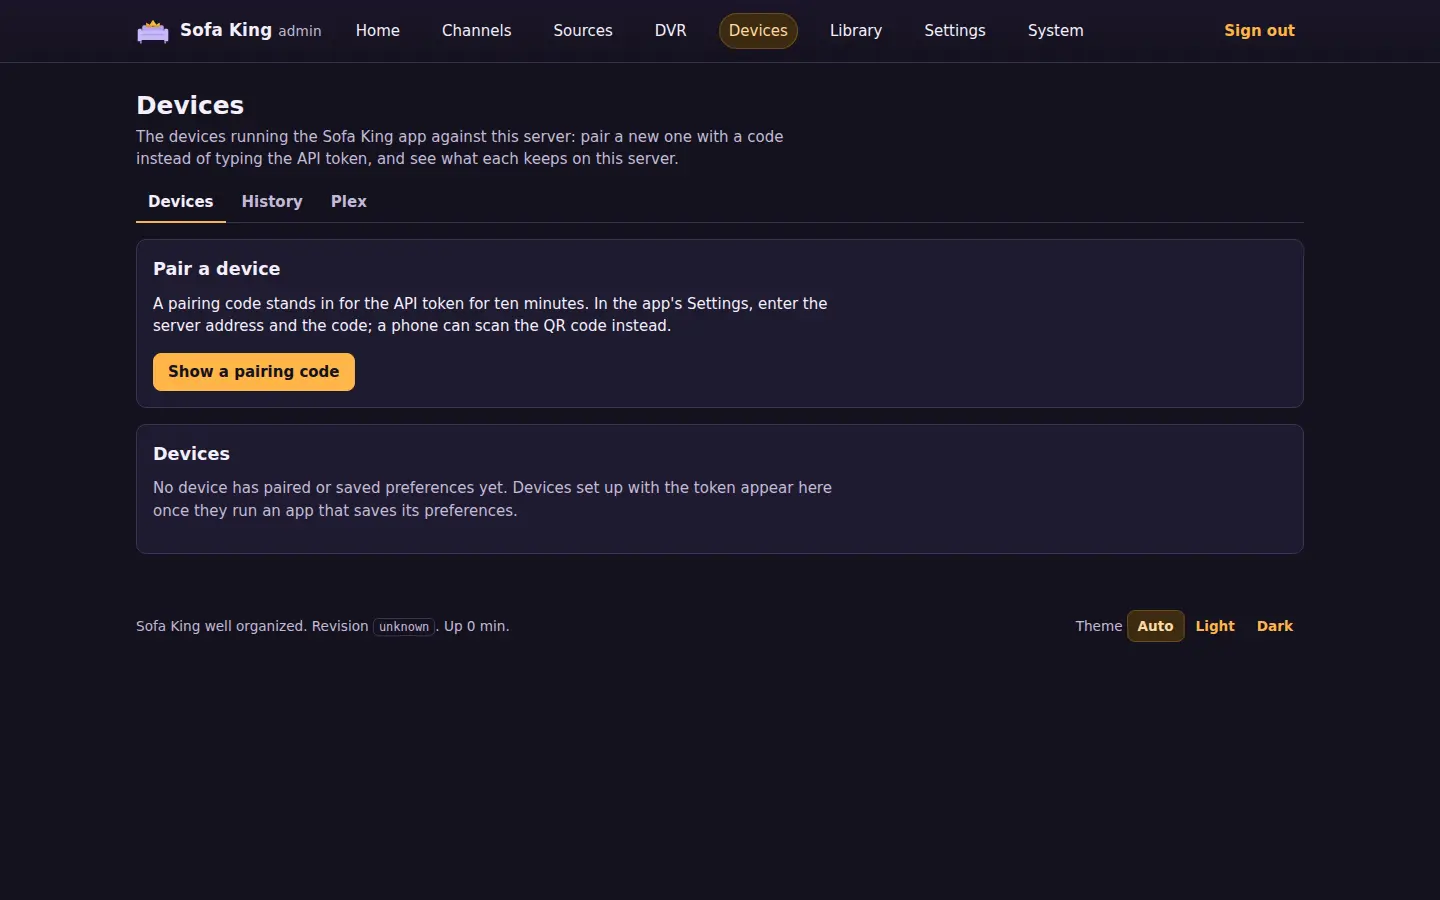Open the Sources page
Viewport: 1440px width, 900px height.
click(583, 31)
